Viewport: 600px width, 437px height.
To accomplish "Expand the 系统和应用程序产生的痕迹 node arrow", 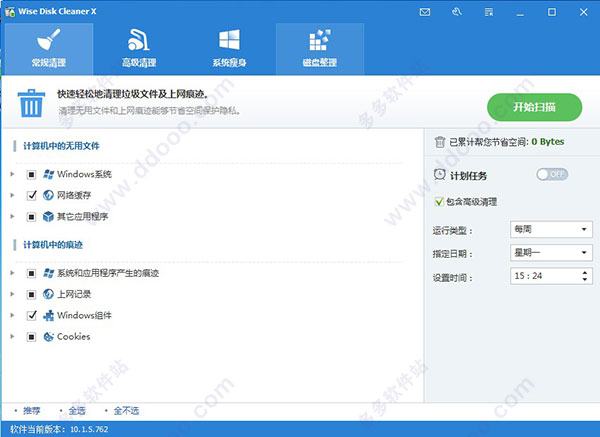I will coord(12,273).
